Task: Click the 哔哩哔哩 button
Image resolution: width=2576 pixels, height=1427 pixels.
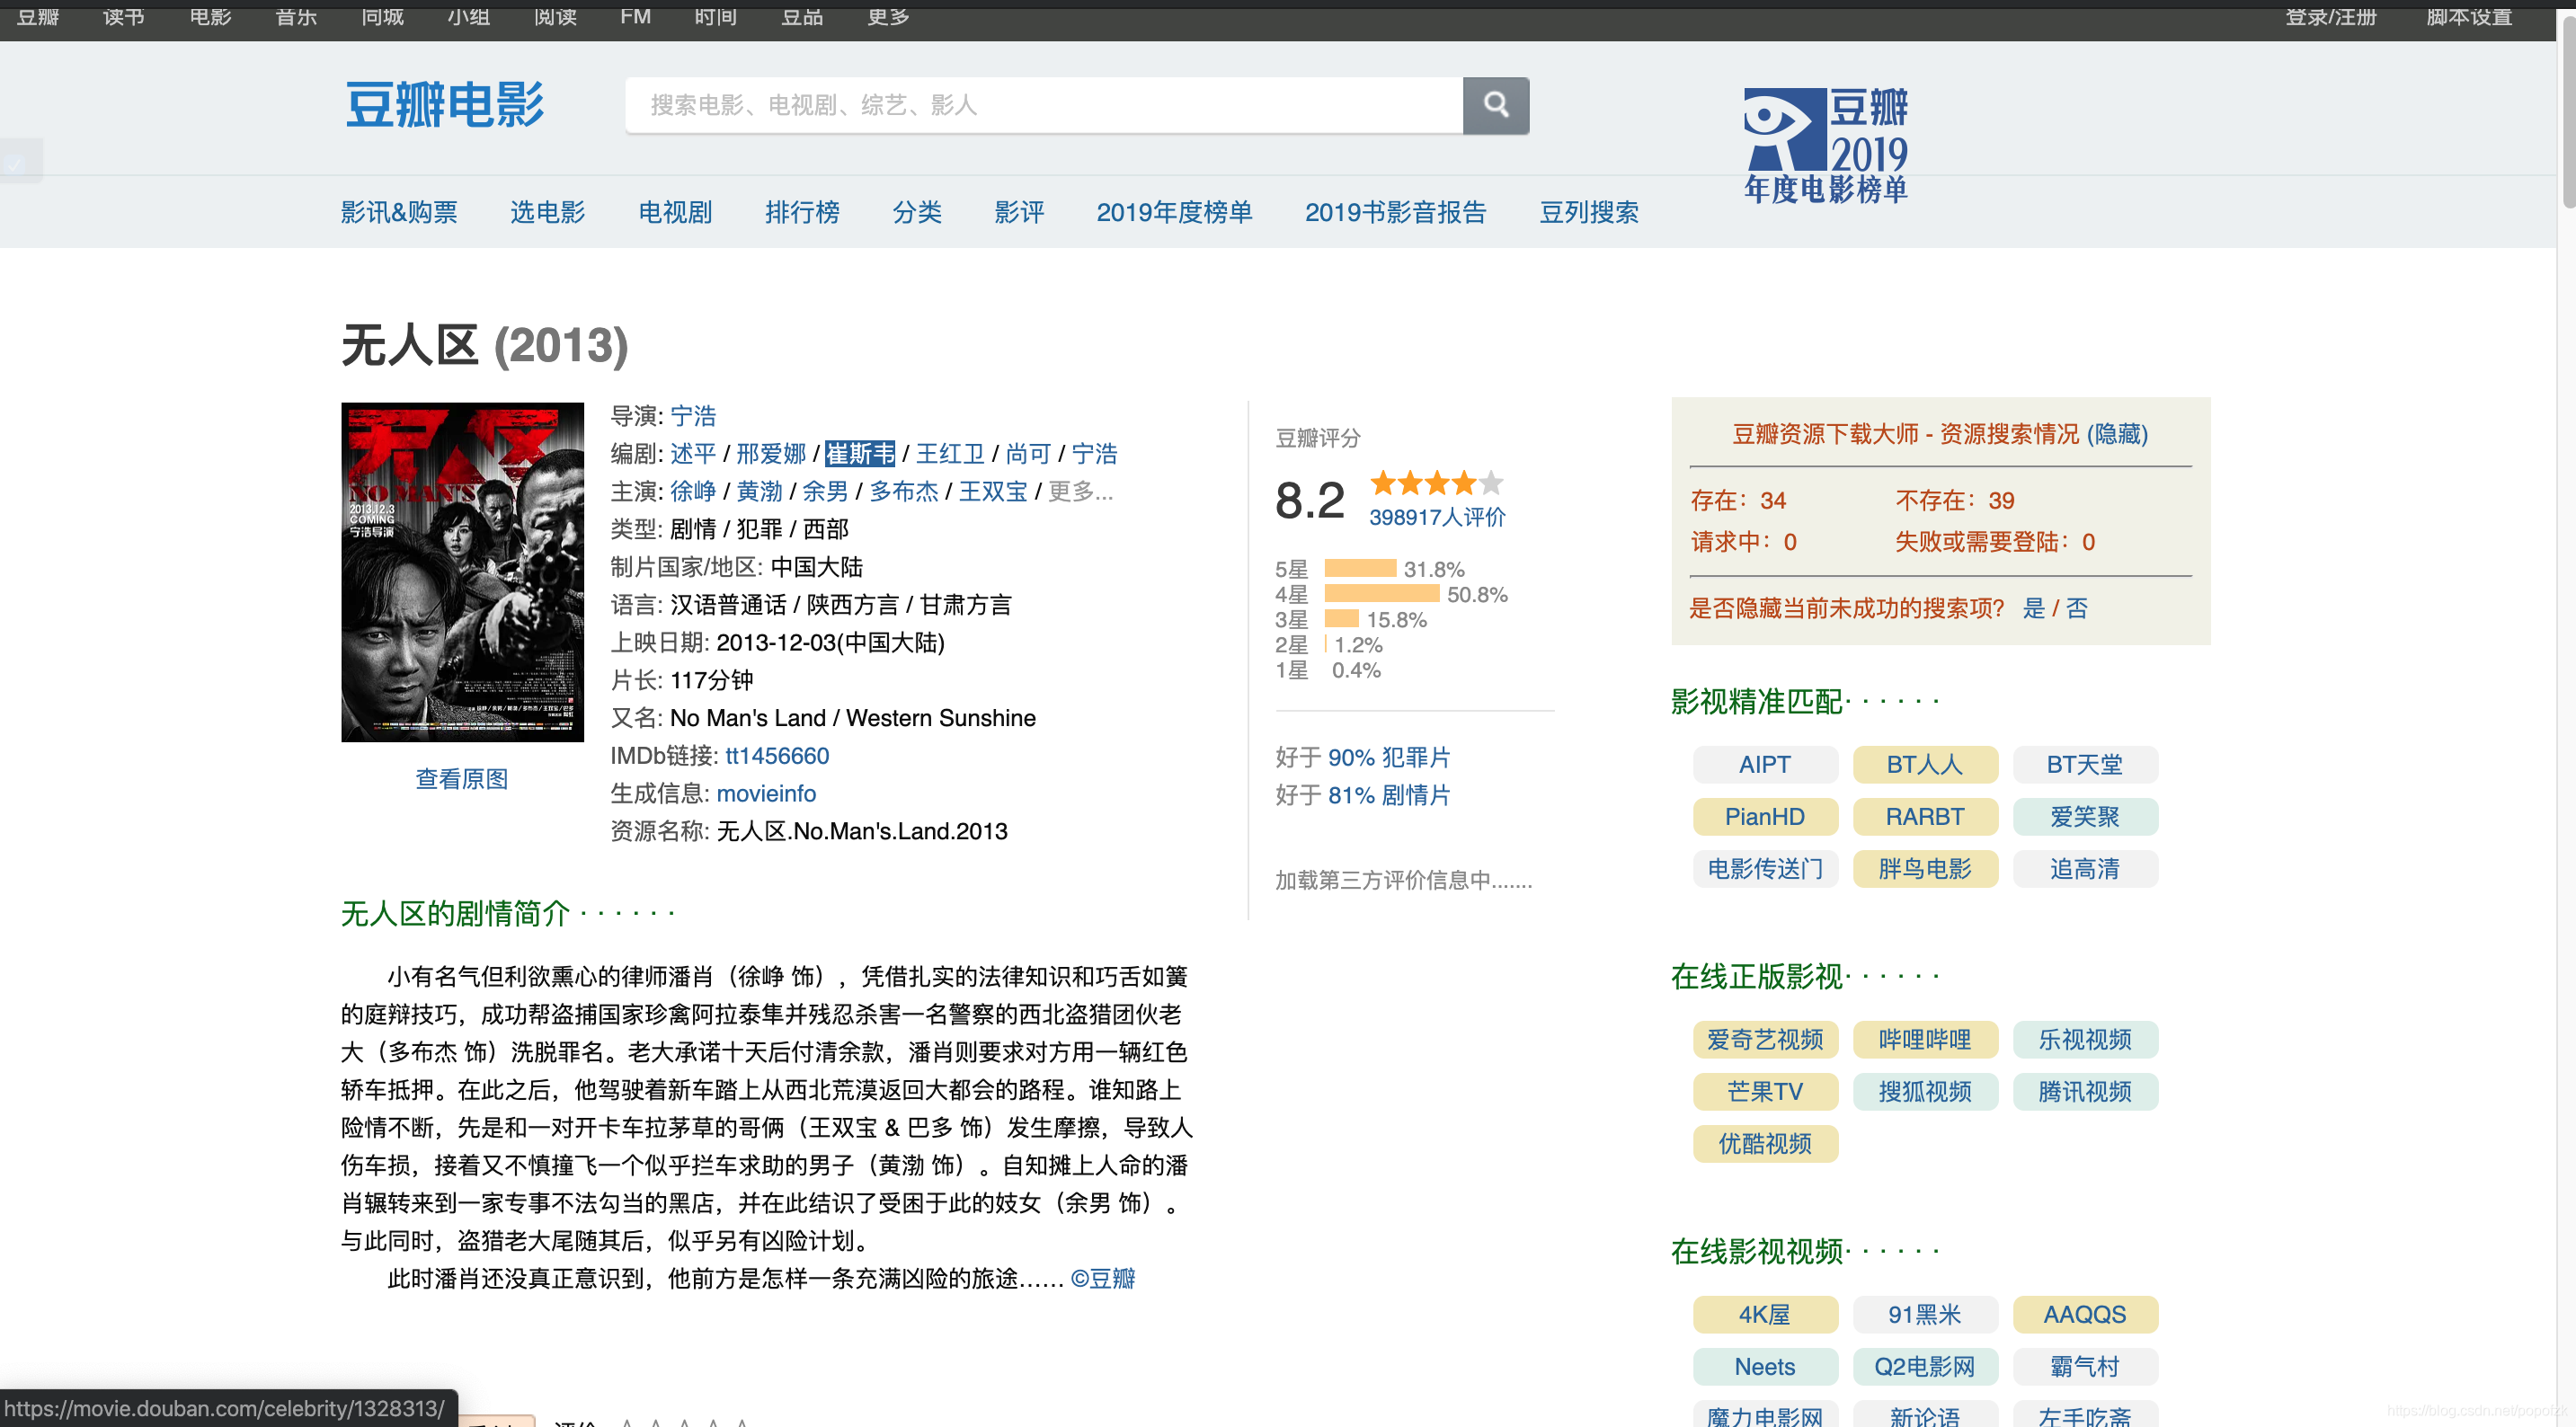Action: (x=1925, y=1039)
